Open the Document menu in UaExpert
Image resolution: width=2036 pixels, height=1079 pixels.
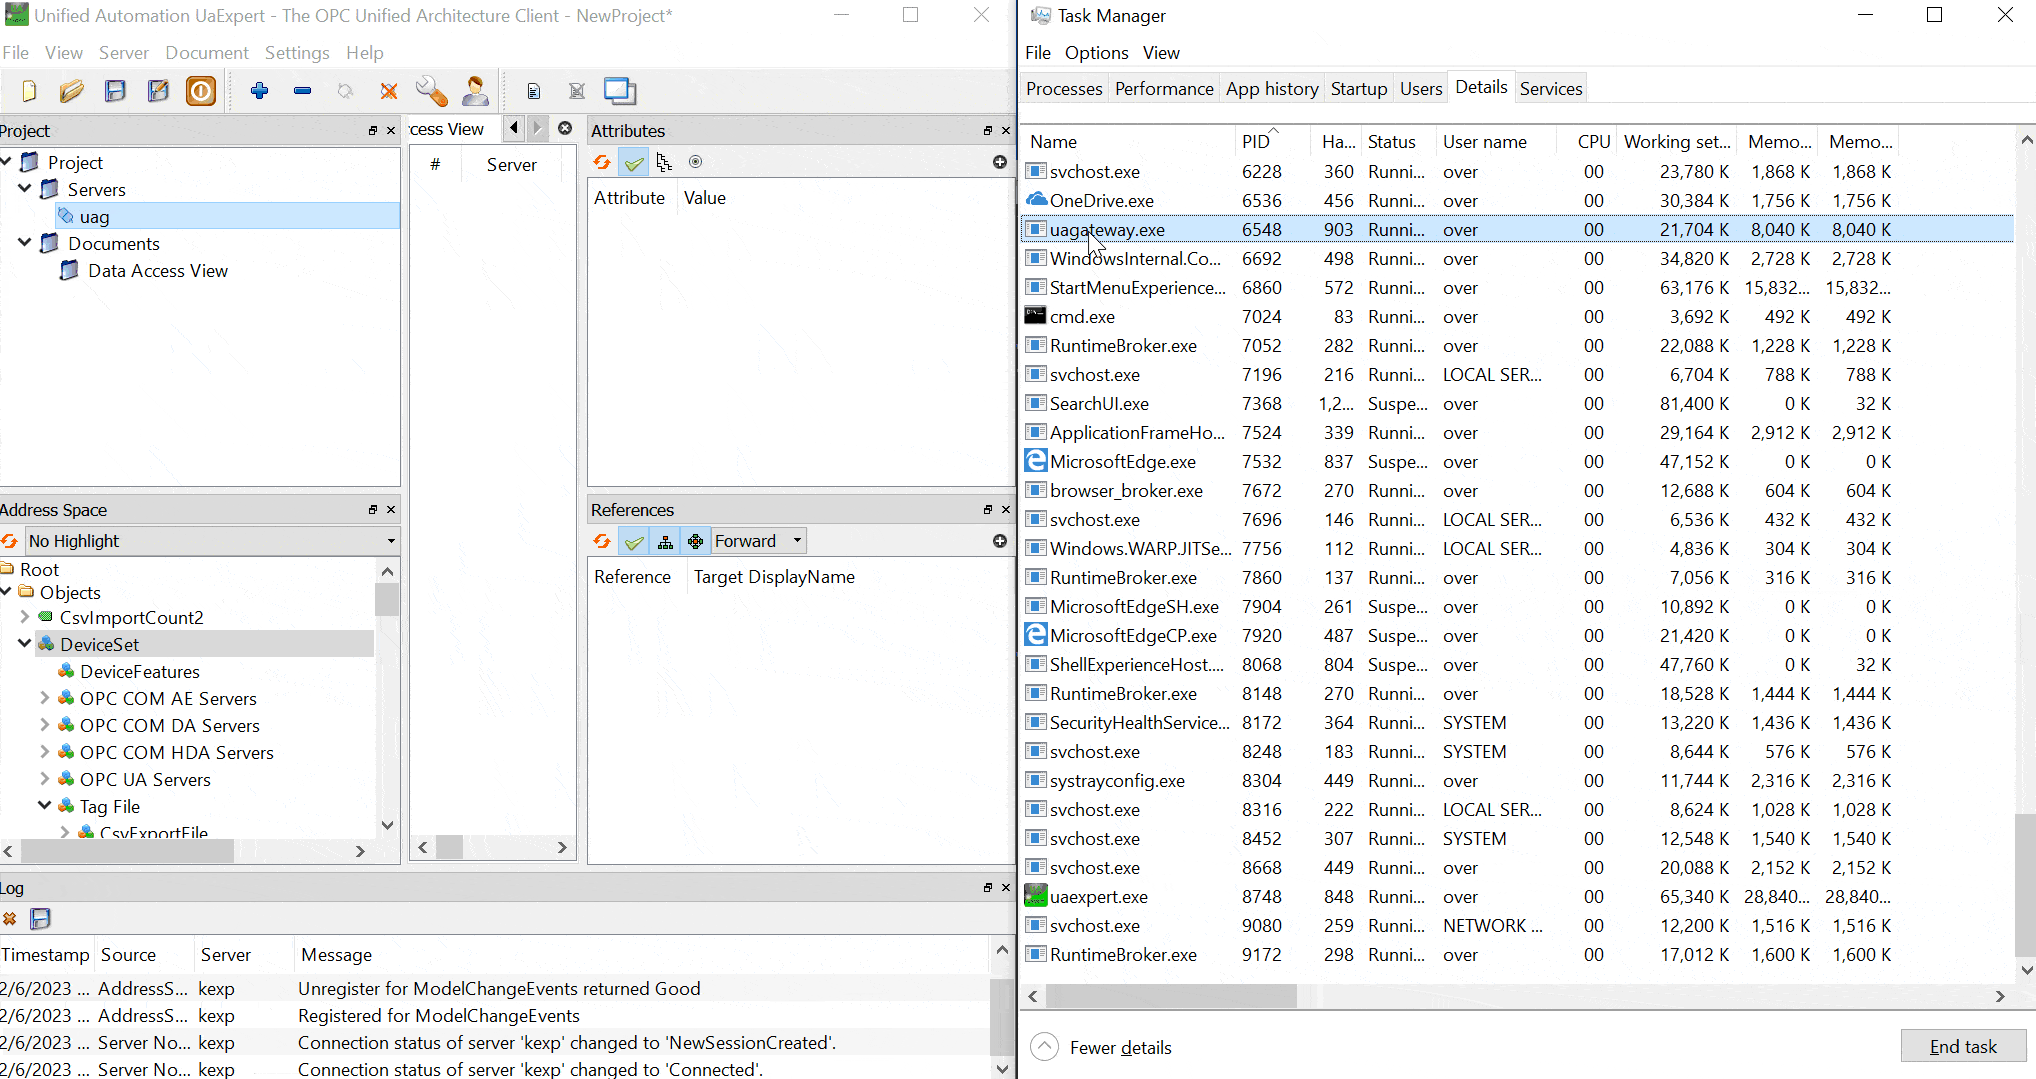click(207, 53)
